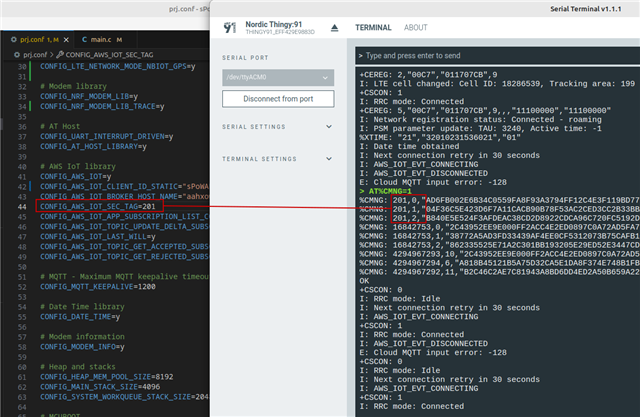The image size is (640, 417).
Task: Click the OK response in terminal
Action: tap(364, 281)
